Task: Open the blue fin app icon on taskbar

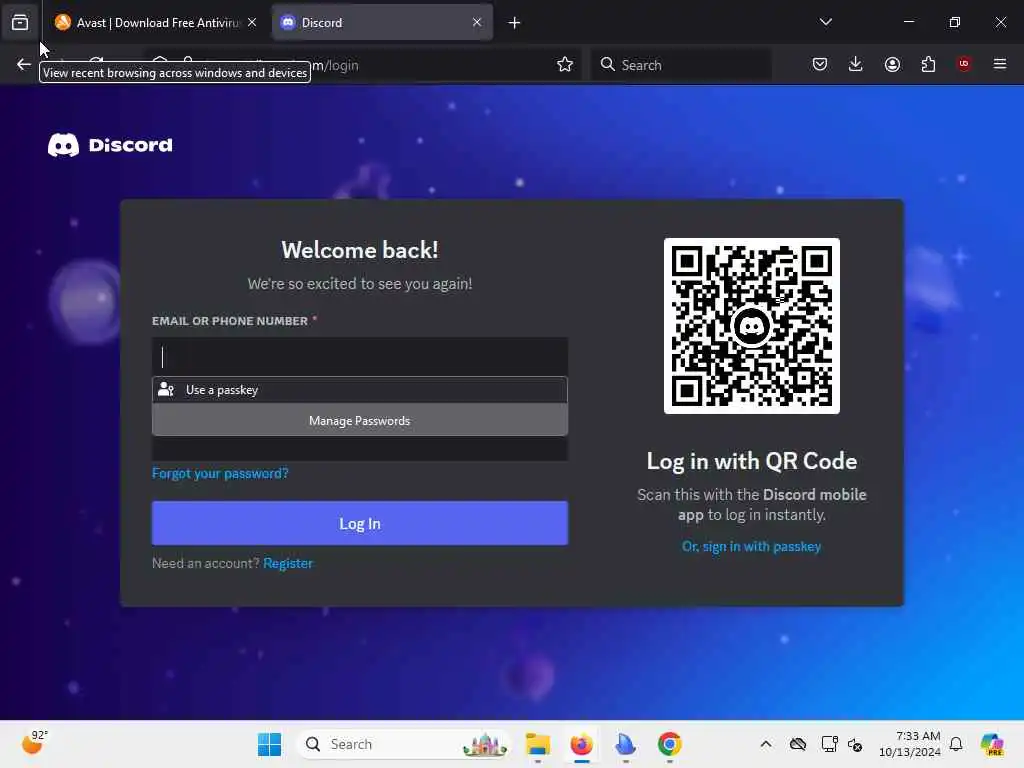Action: click(625, 744)
